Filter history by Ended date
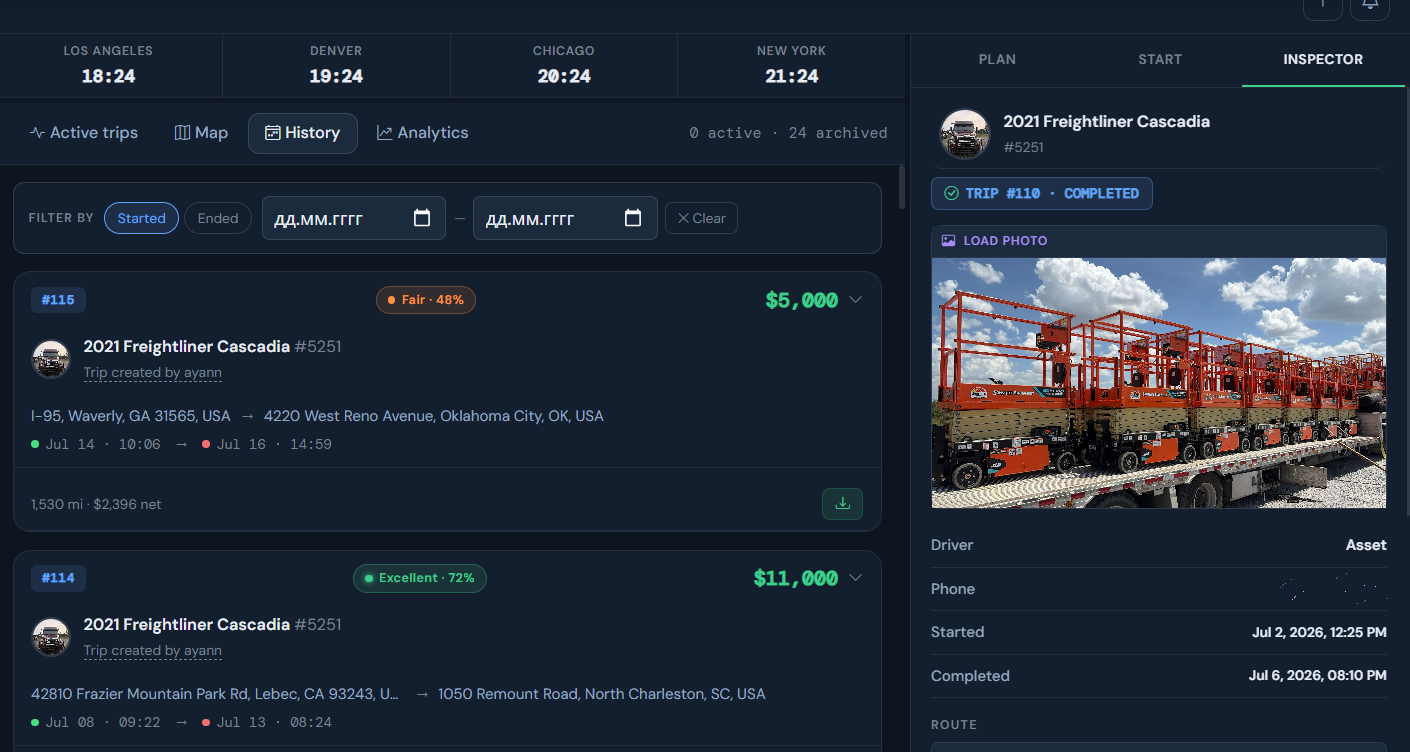 pyautogui.click(x=218, y=218)
